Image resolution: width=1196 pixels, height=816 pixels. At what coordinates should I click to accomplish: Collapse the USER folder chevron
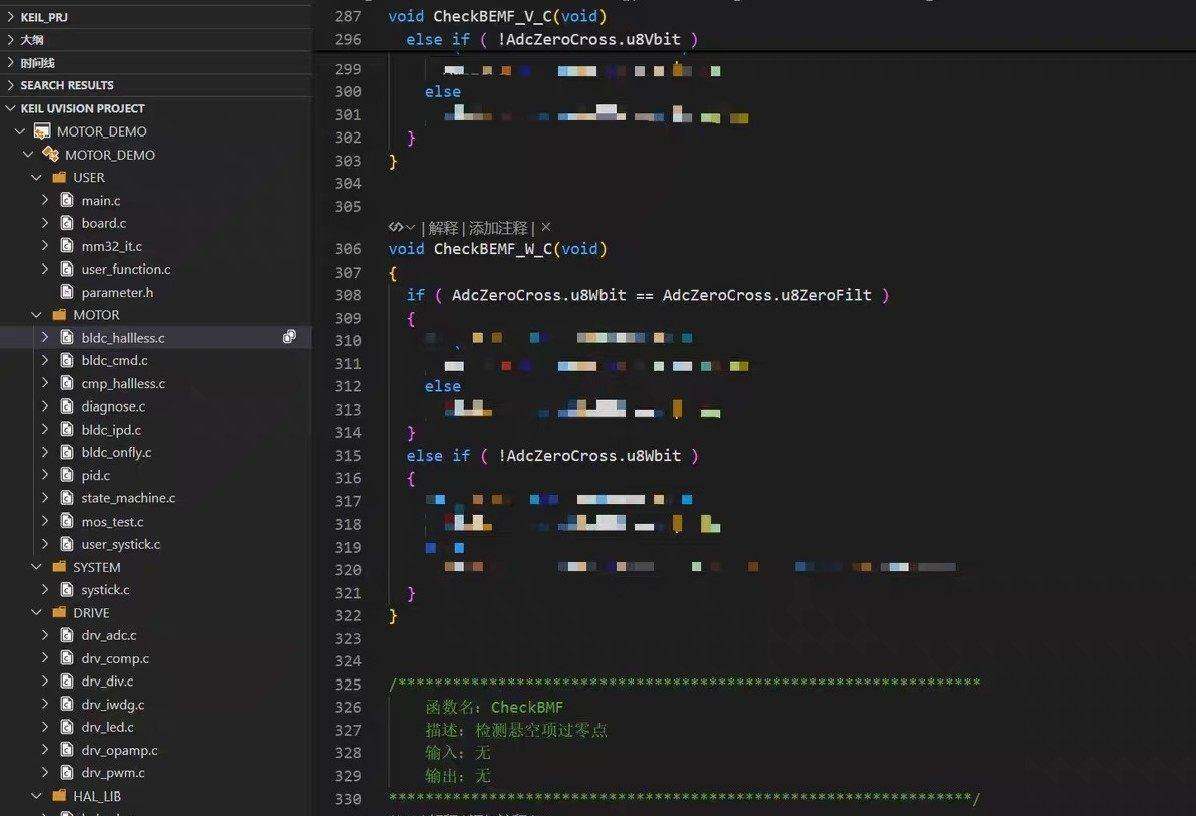pos(37,177)
